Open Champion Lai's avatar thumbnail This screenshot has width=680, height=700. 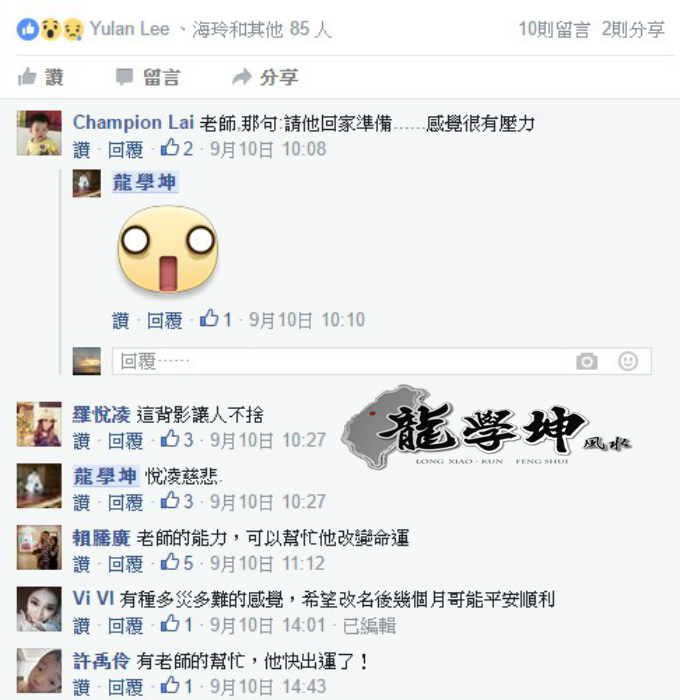coord(39,133)
